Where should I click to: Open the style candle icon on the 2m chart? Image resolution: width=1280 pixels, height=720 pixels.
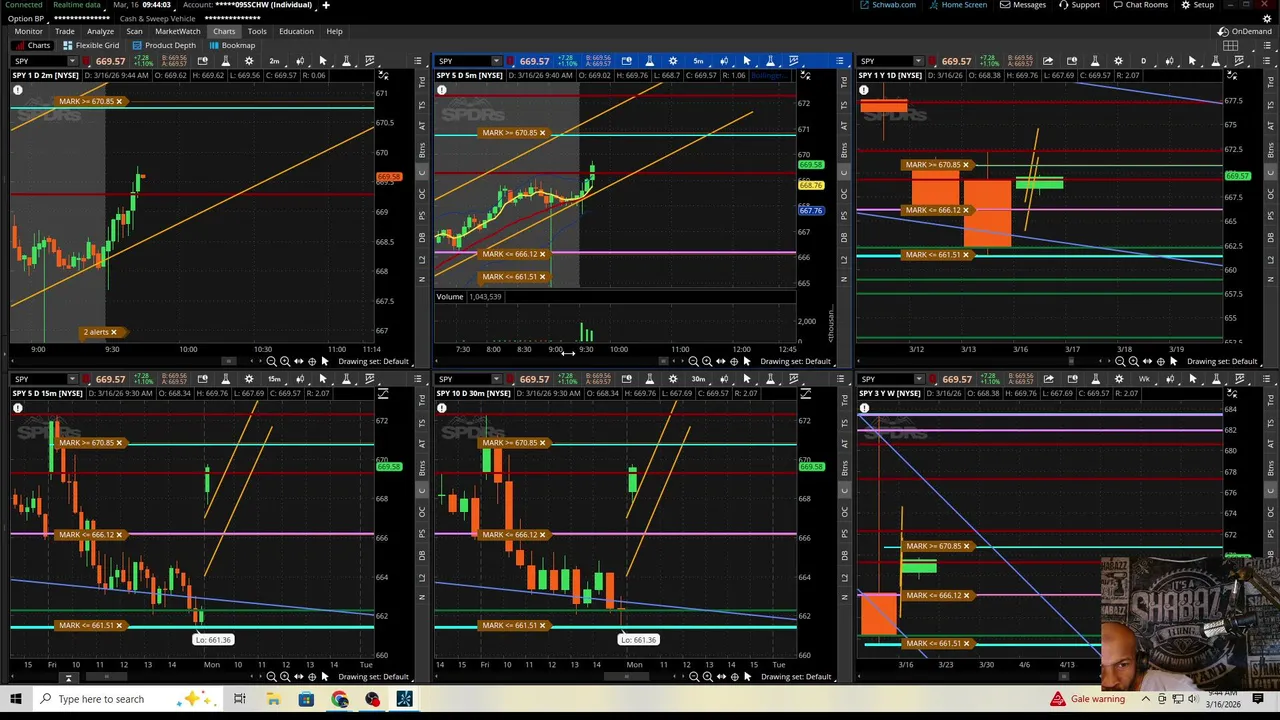point(300,61)
